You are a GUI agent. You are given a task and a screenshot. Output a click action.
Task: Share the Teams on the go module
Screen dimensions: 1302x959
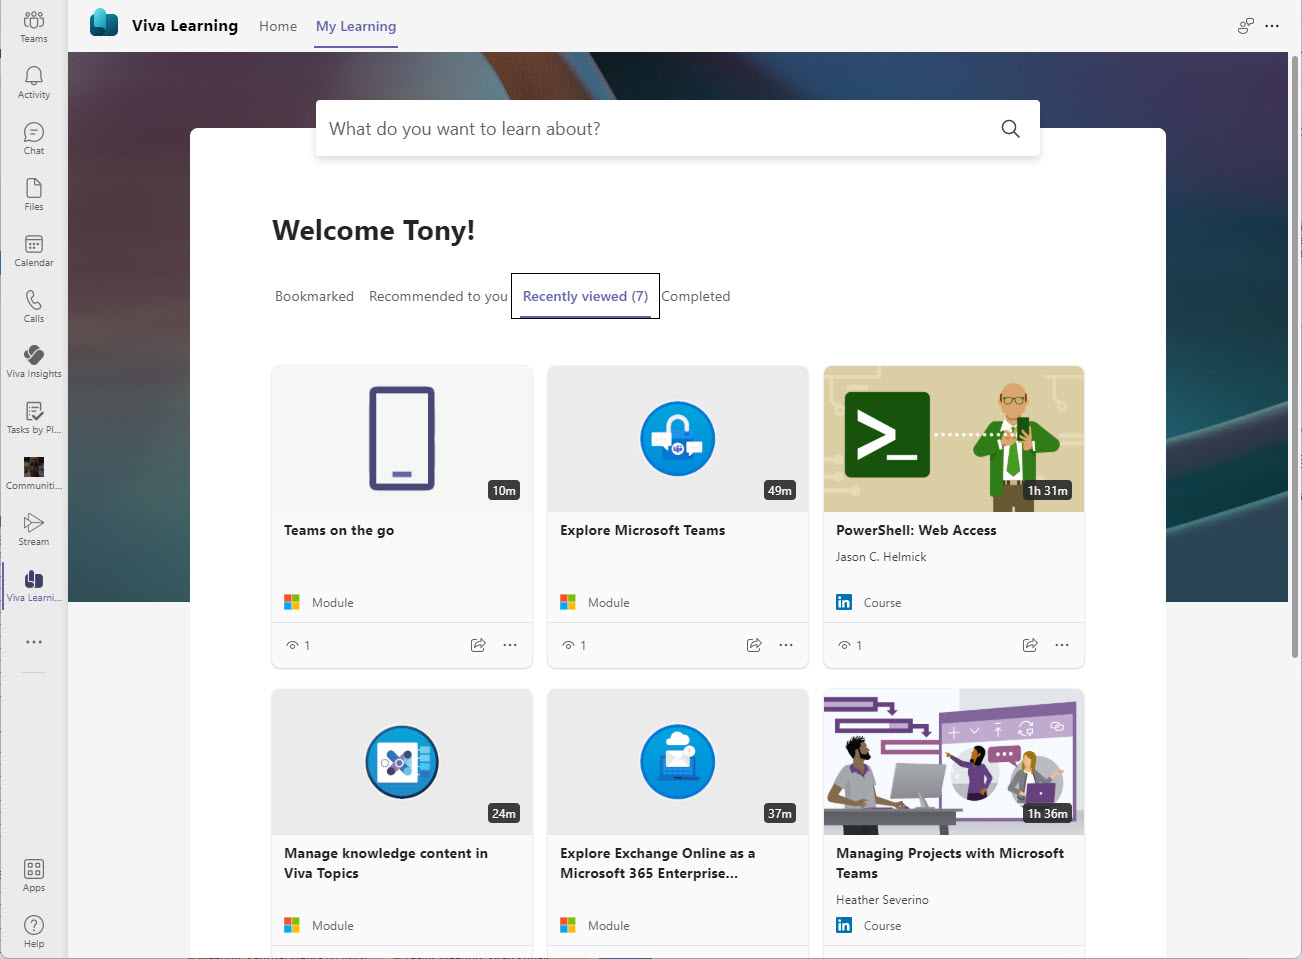(x=478, y=645)
